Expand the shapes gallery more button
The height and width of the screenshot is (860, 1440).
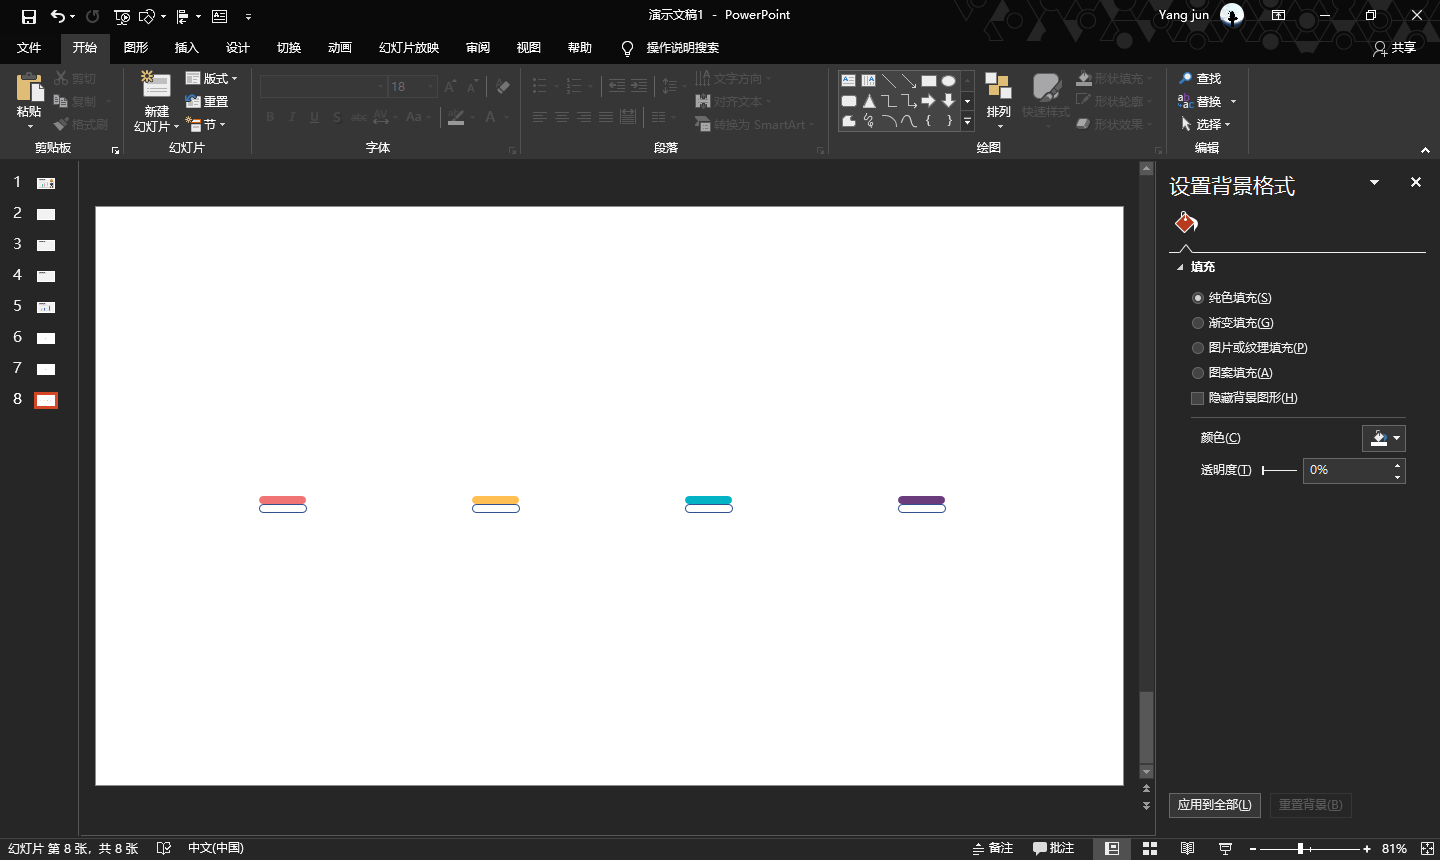967,122
